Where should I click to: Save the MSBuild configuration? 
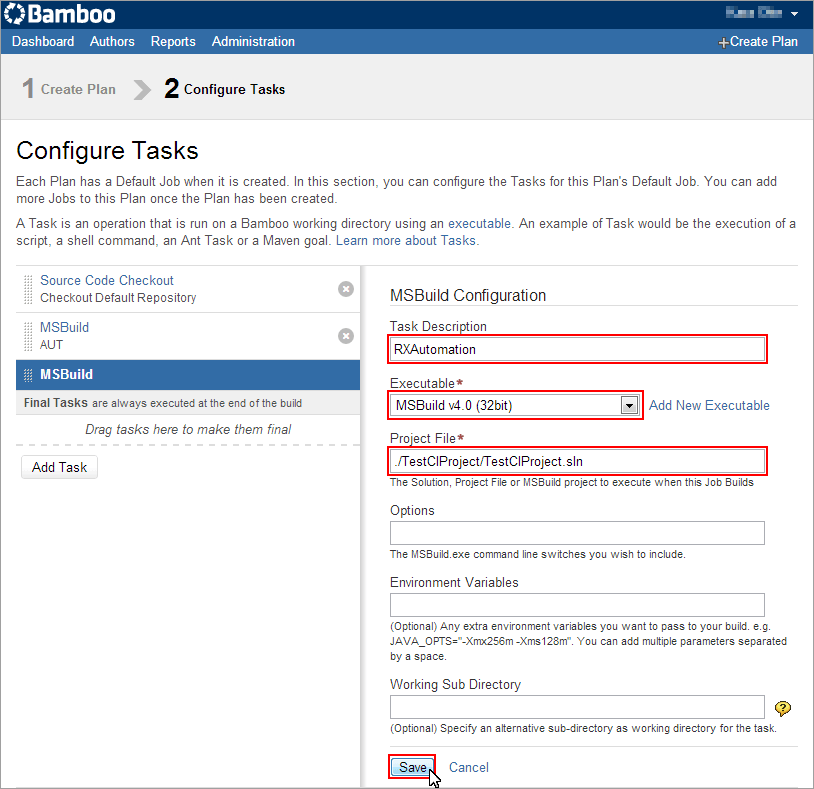click(412, 767)
